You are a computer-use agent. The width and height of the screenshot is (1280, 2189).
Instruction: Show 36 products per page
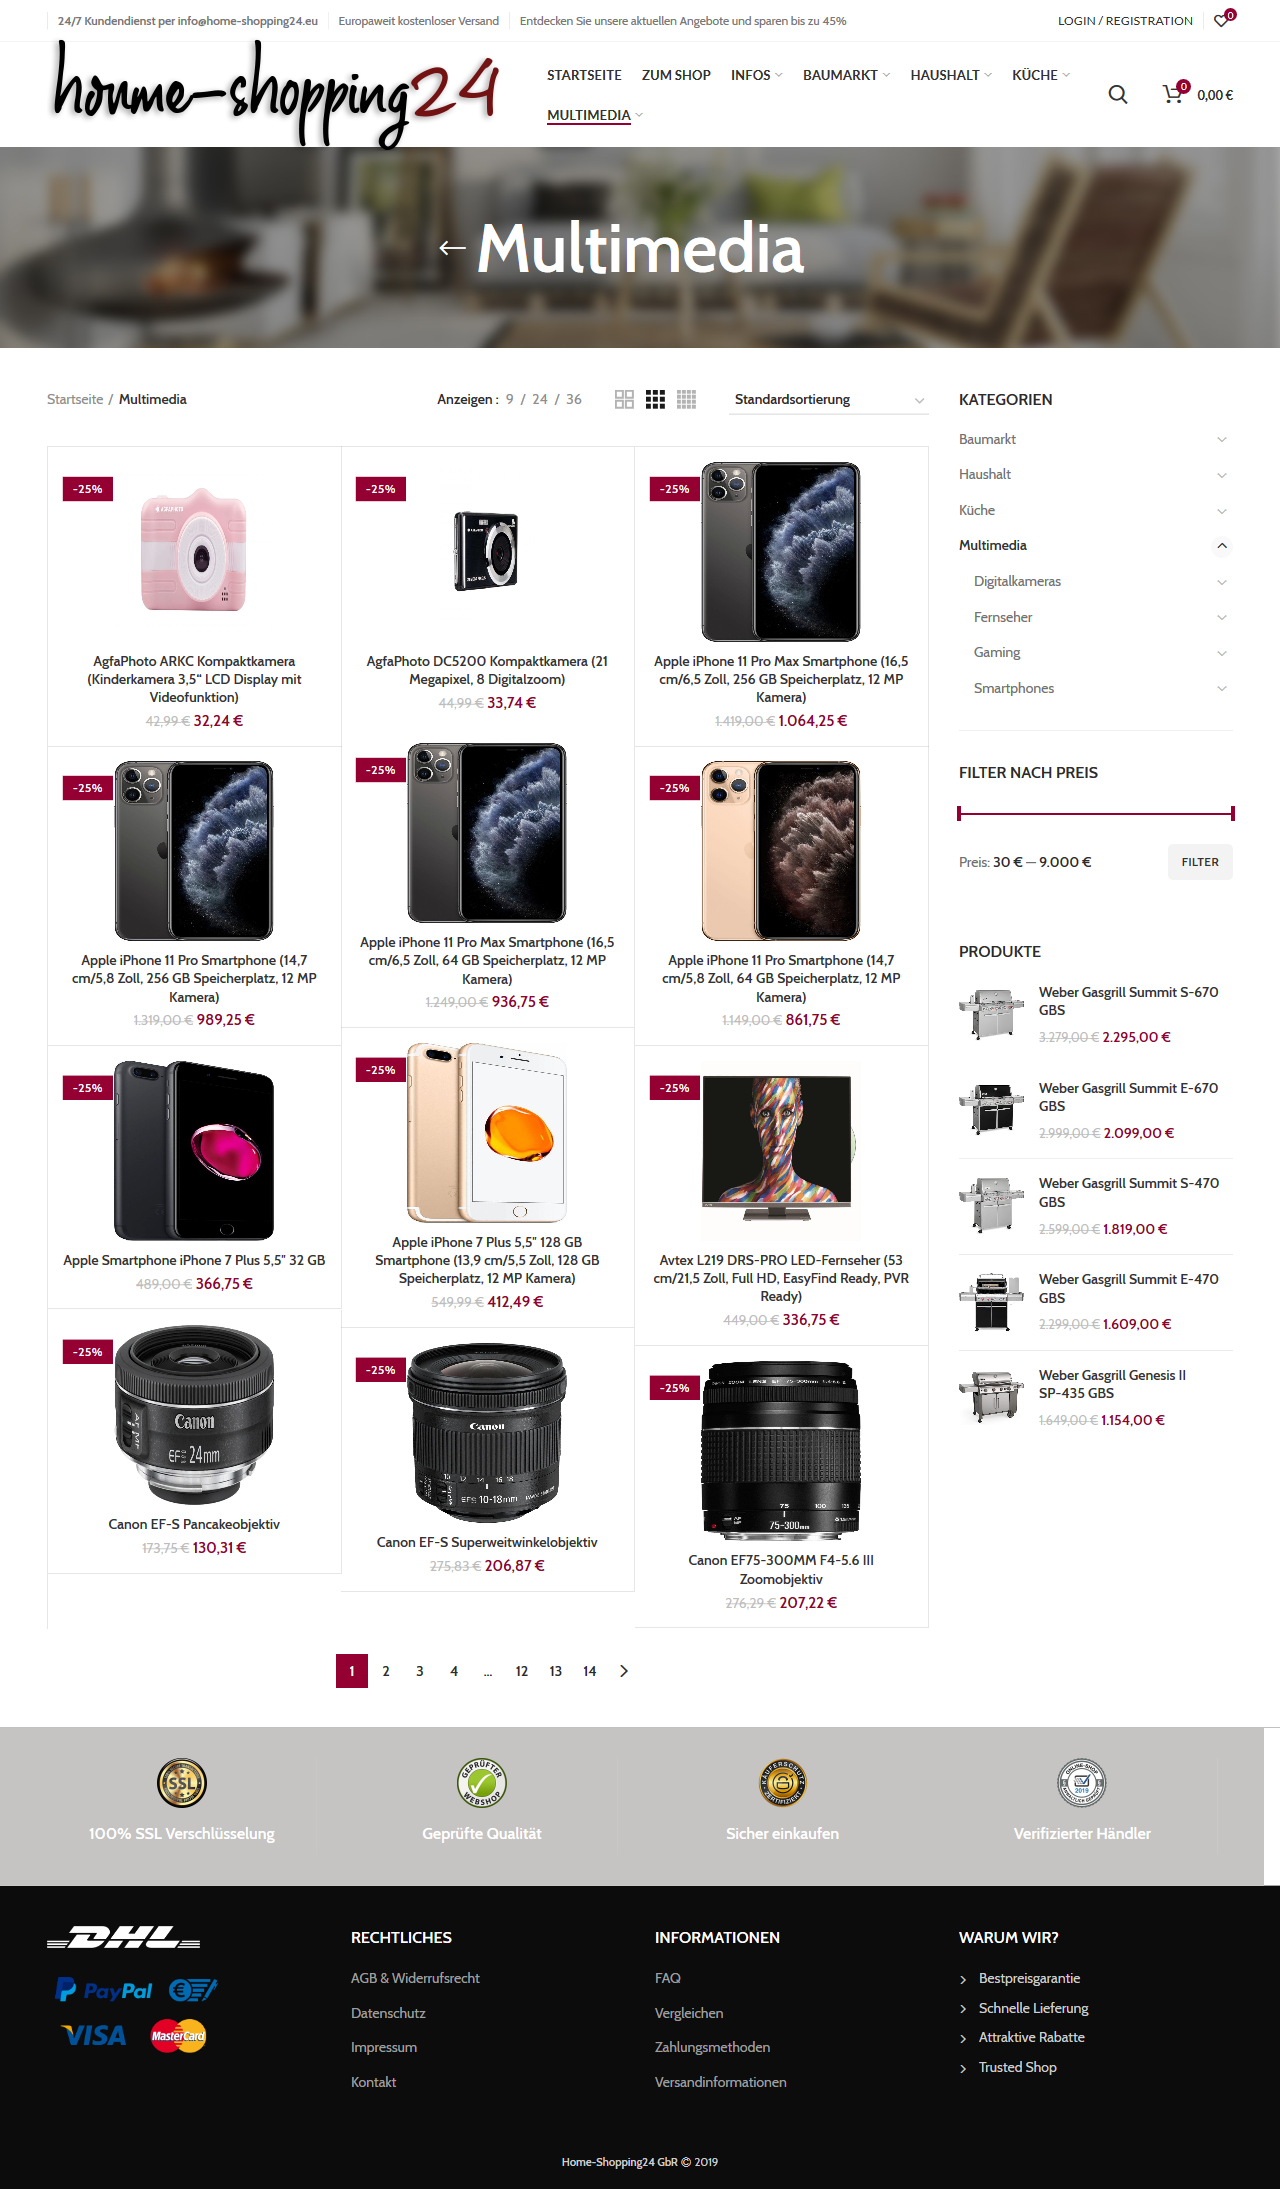point(574,399)
